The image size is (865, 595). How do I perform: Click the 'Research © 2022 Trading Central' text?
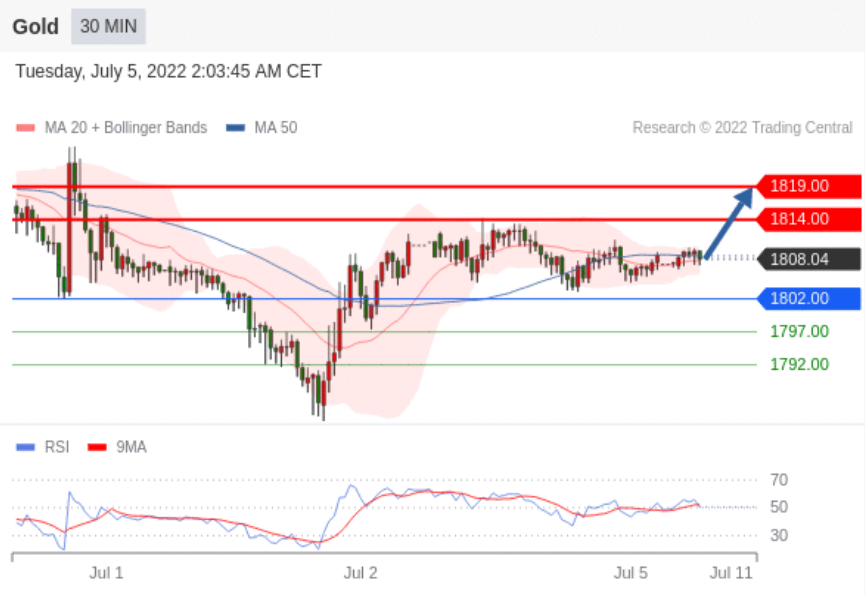tap(743, 128)
